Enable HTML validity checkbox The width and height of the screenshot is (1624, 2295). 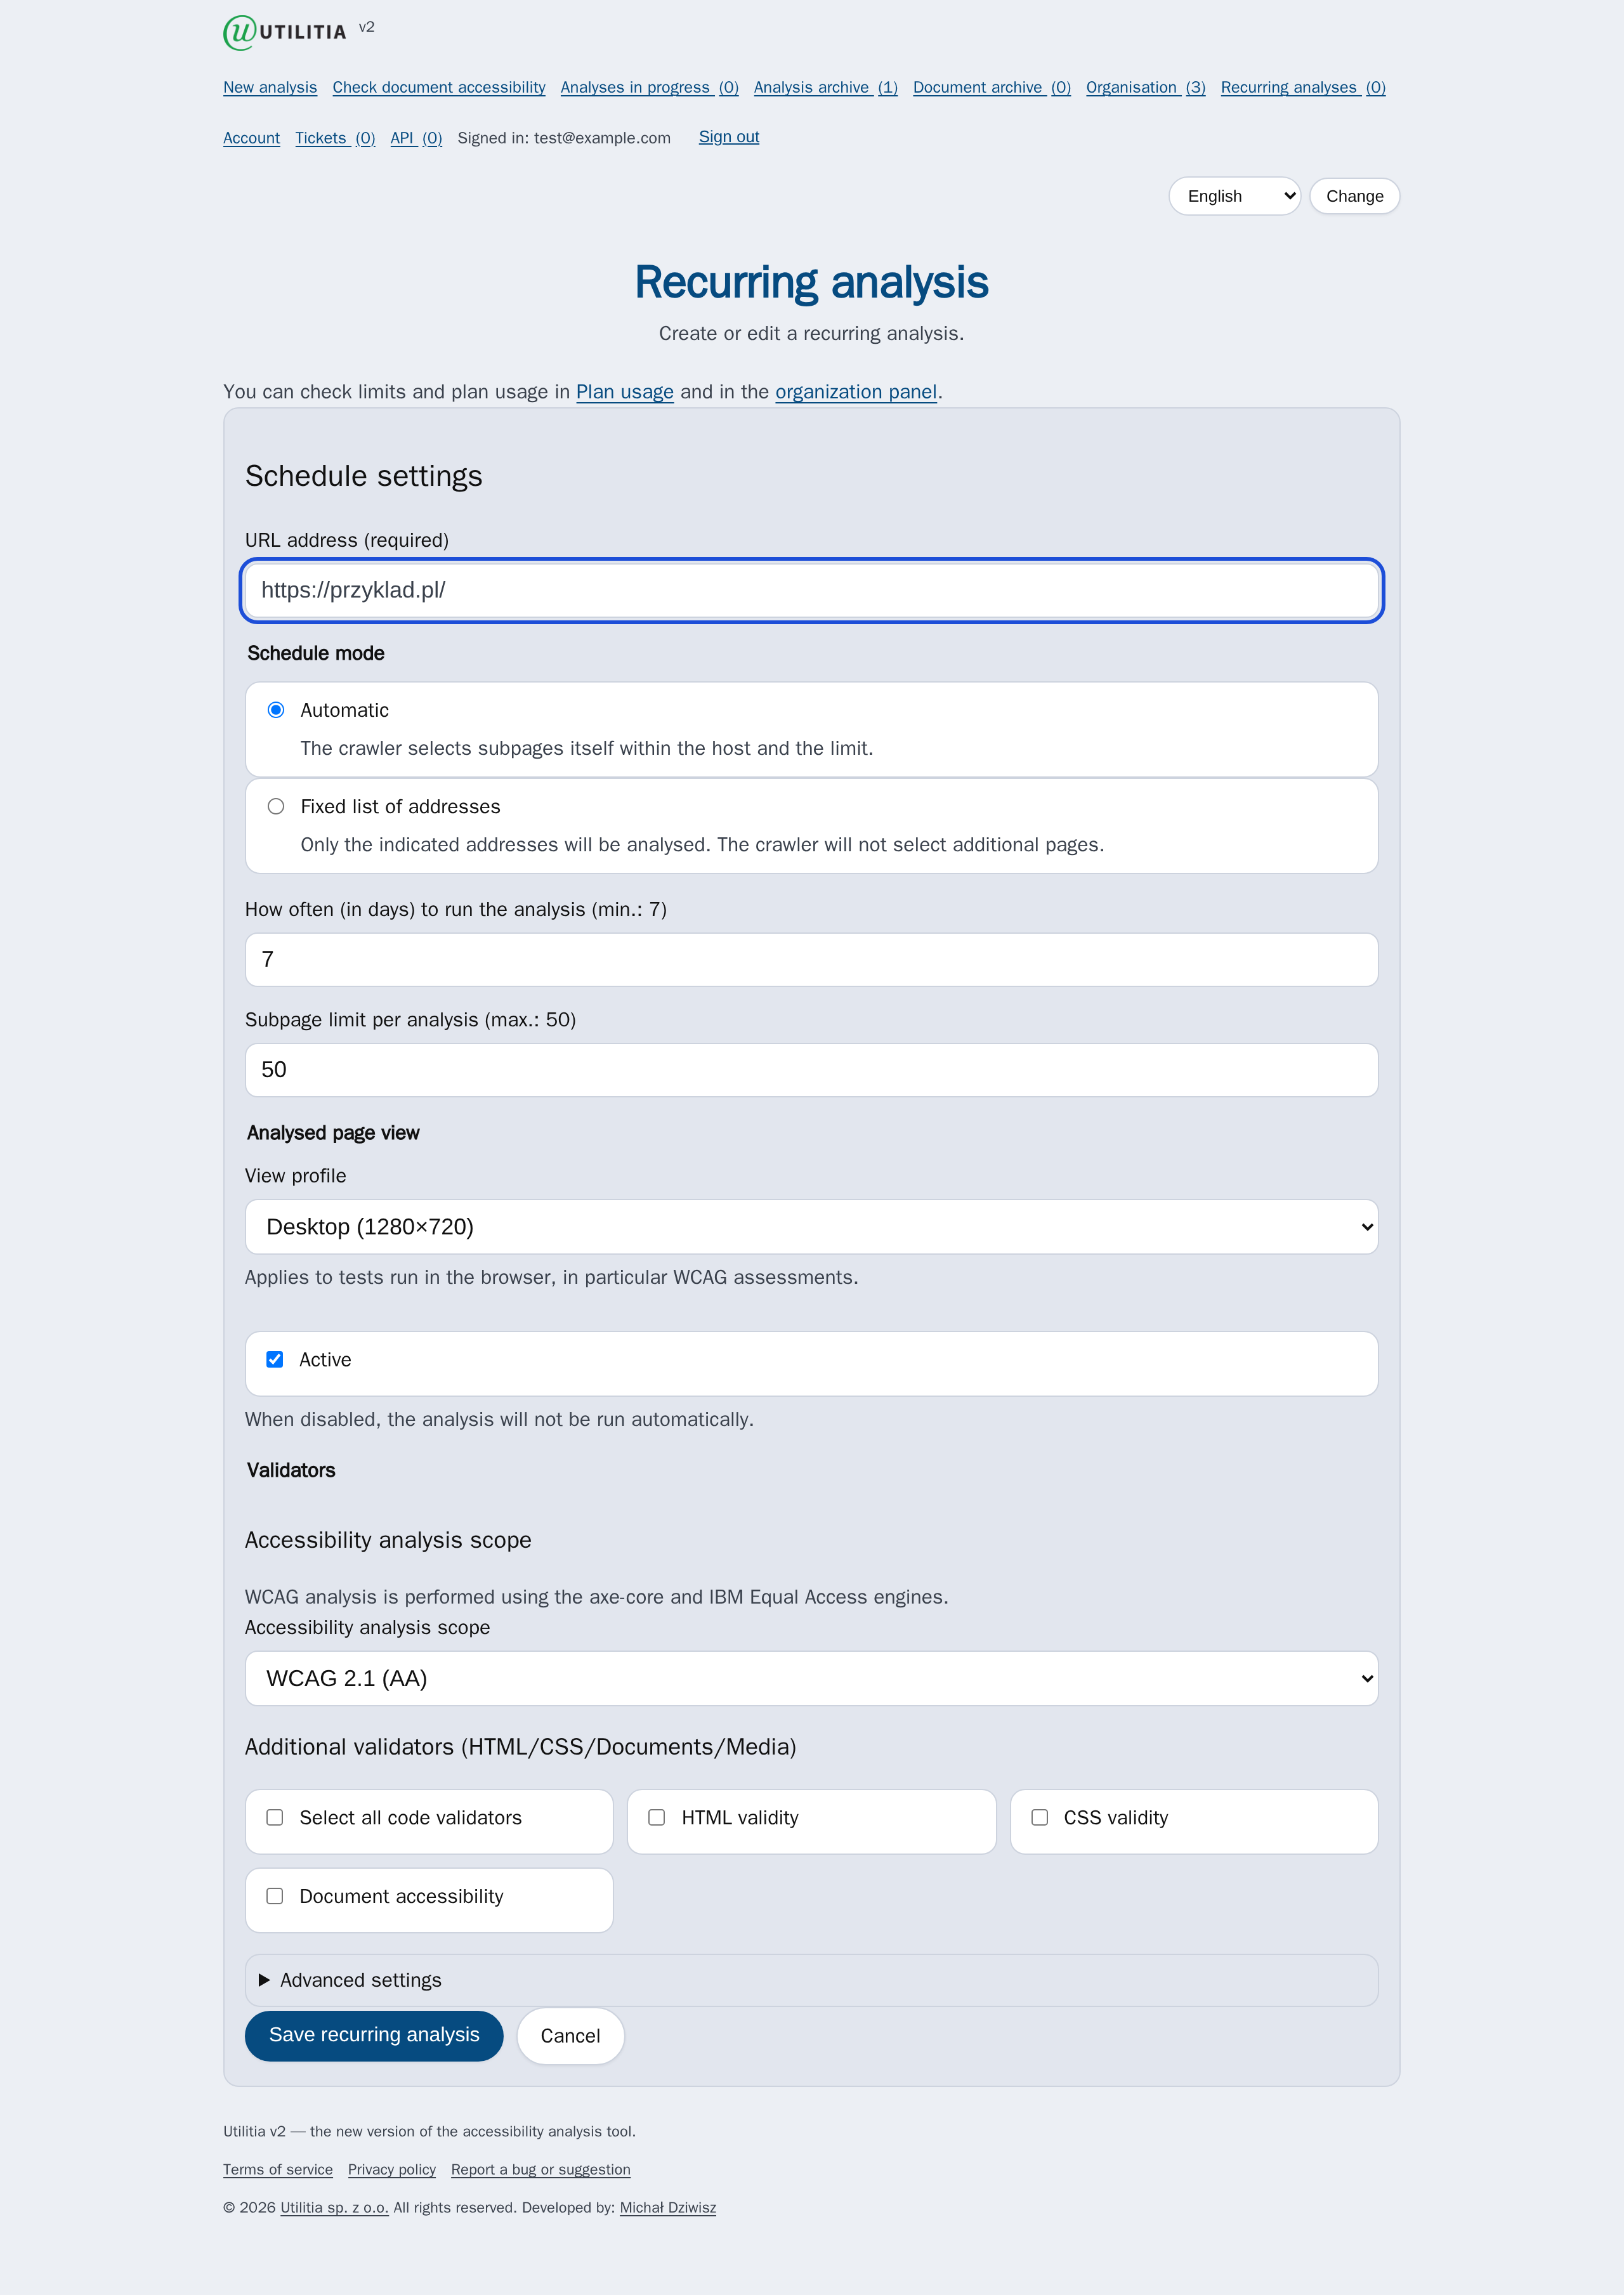[657, 1817]
